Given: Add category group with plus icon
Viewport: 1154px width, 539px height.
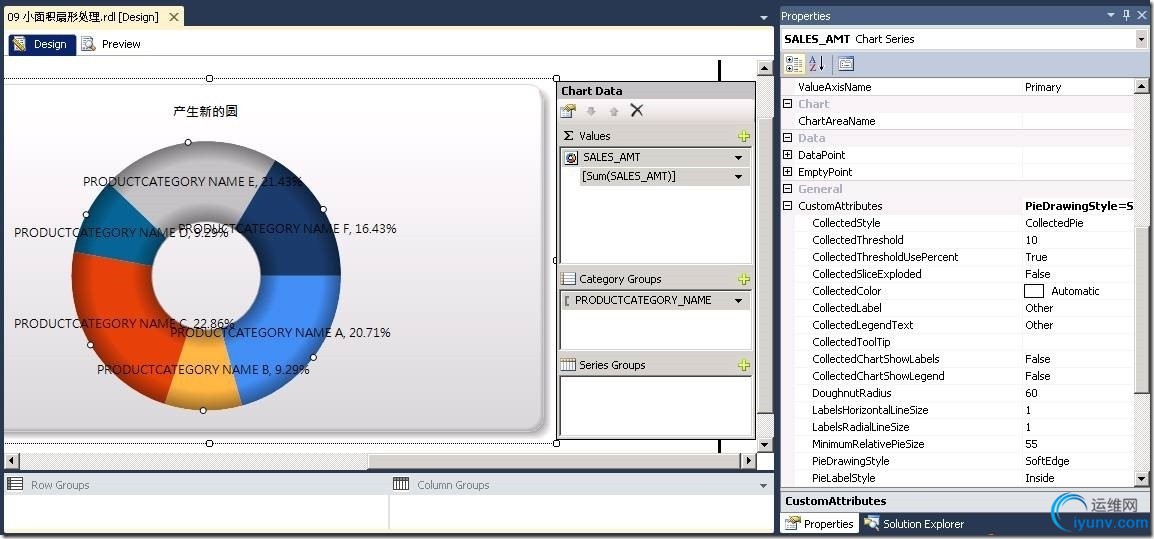Looking at the screenshot, I should pyautogui.click(x=744, y=279).
